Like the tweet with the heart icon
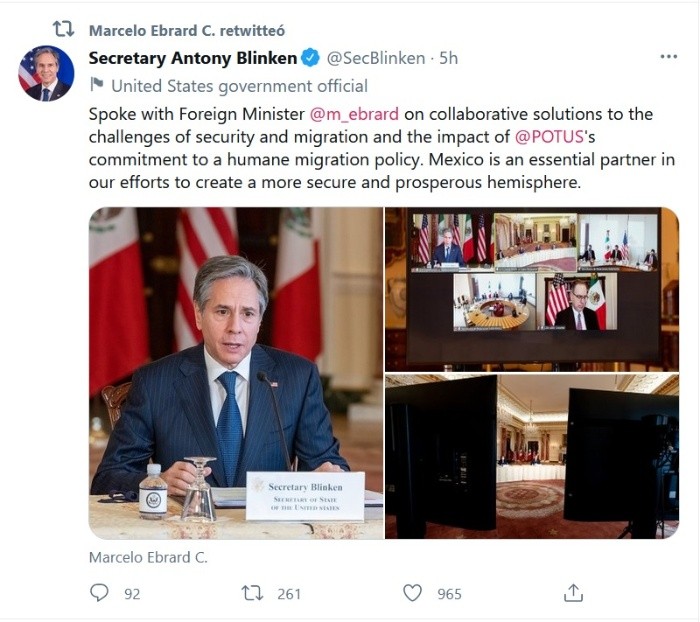Viewport: 700px width, 622px height. coord(412,593)
